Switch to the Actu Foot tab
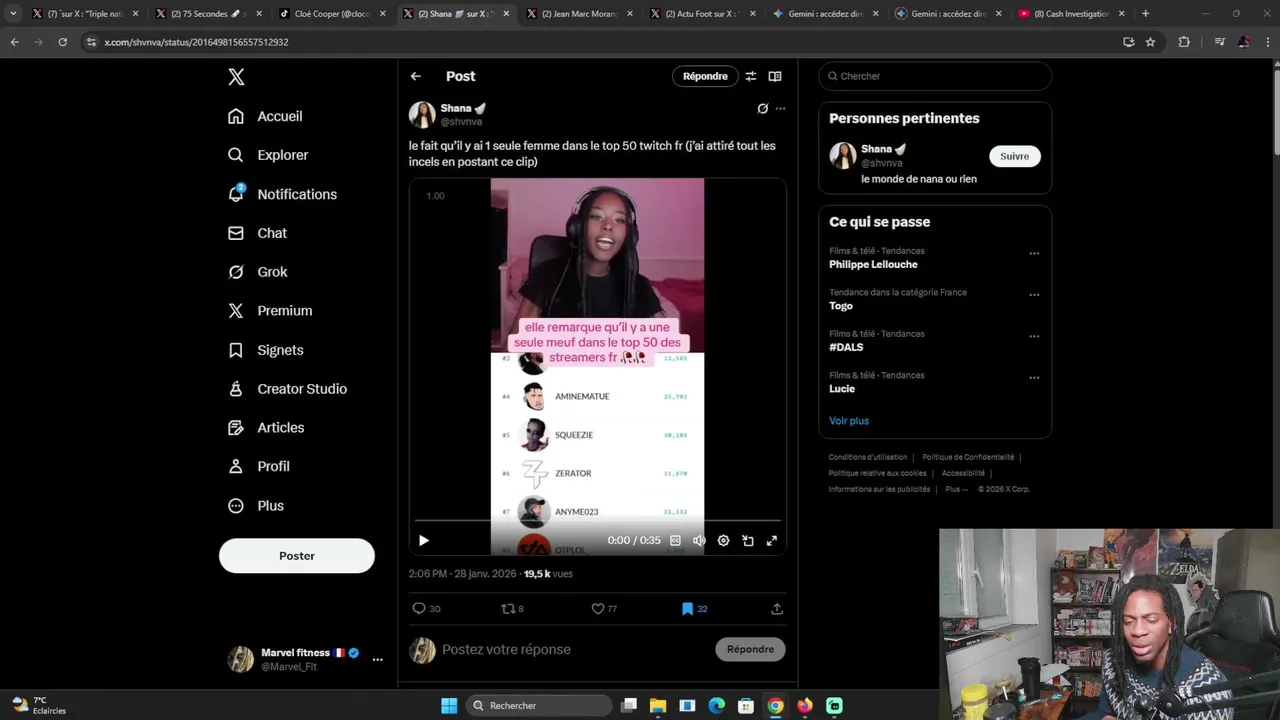Viewport: 1280px width, 720px height. (x=701, y=14)
